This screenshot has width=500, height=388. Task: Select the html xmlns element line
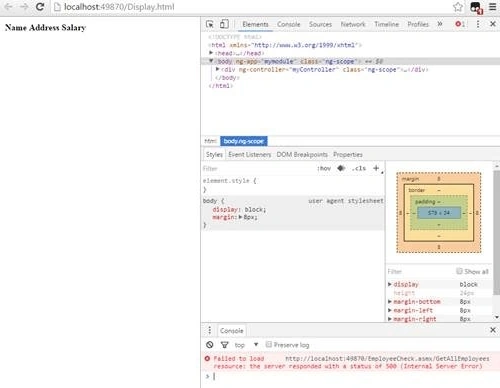285,45
